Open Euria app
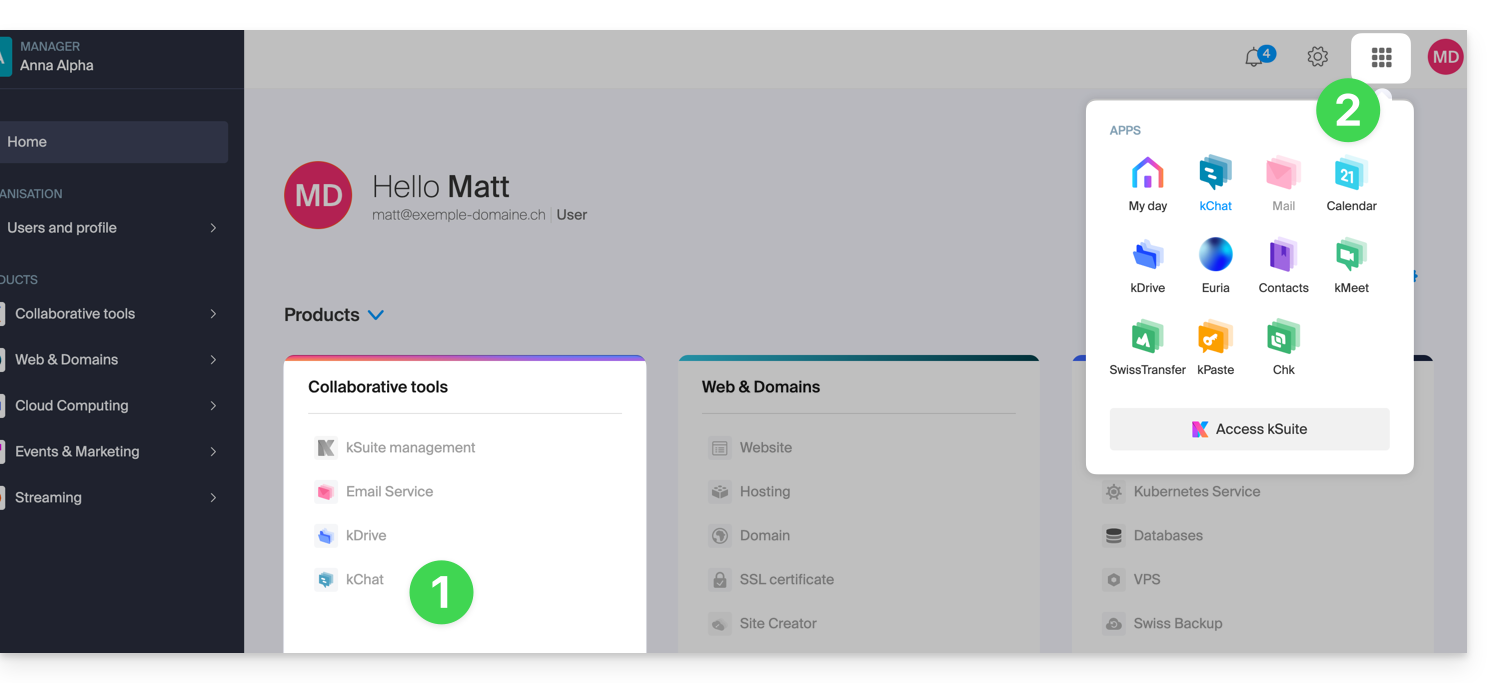 (1215, 265)
